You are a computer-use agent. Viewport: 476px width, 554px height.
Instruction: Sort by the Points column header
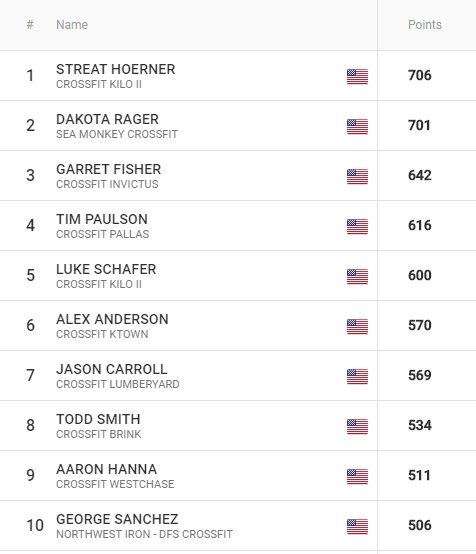pos(425,25)
